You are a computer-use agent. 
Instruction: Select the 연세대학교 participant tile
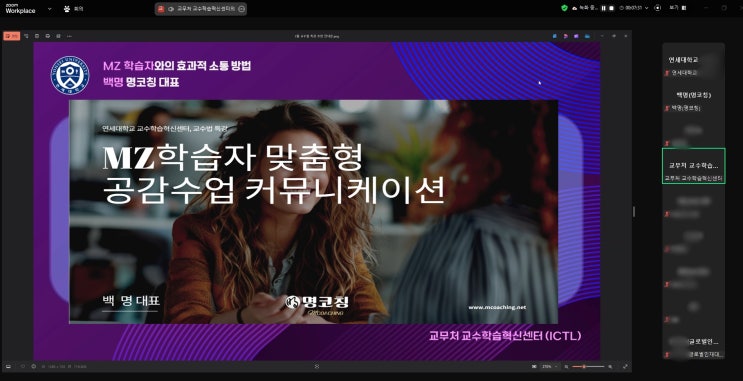click(693, 62)
